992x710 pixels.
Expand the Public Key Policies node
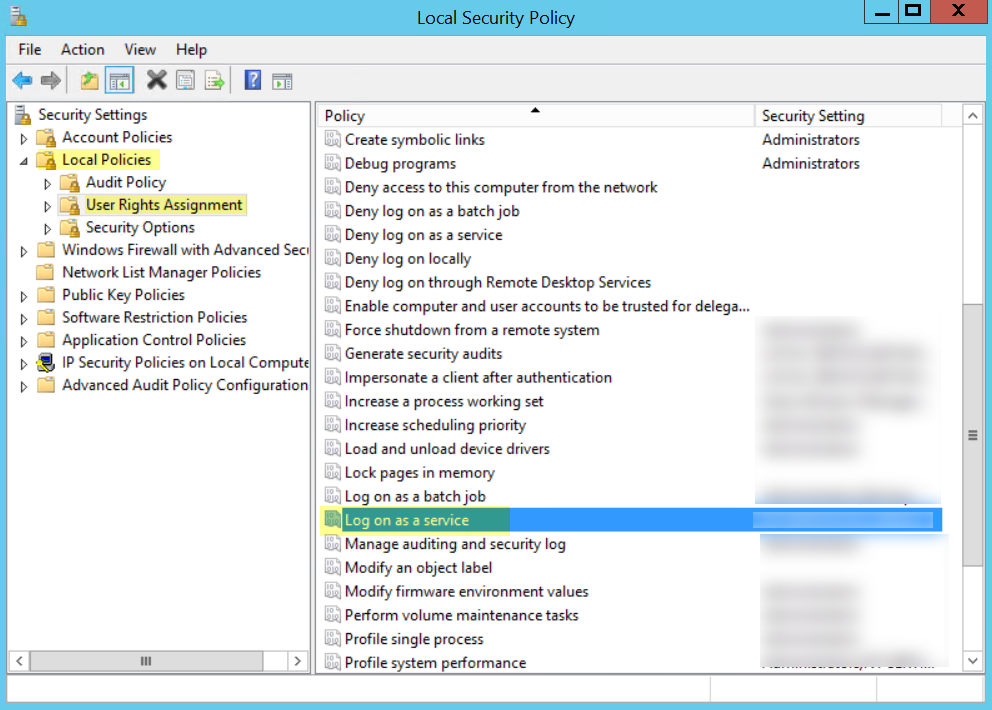[x=22, y=295]
